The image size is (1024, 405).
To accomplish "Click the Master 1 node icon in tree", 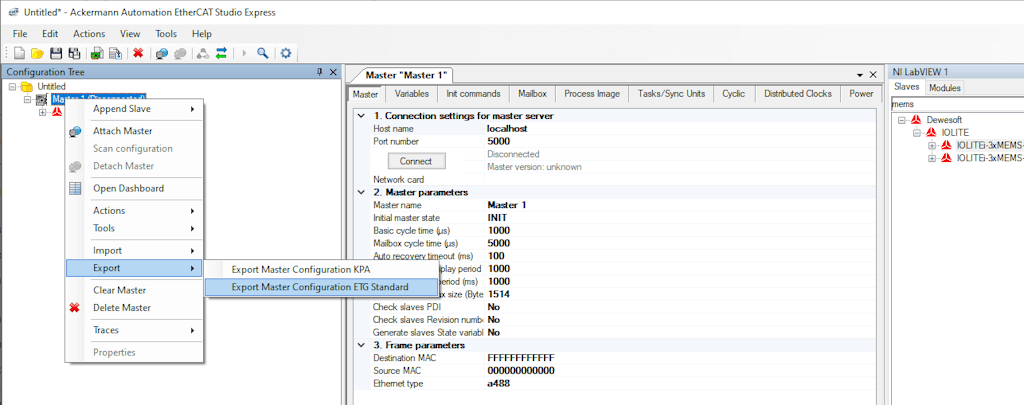I will [x=41, y=99].
